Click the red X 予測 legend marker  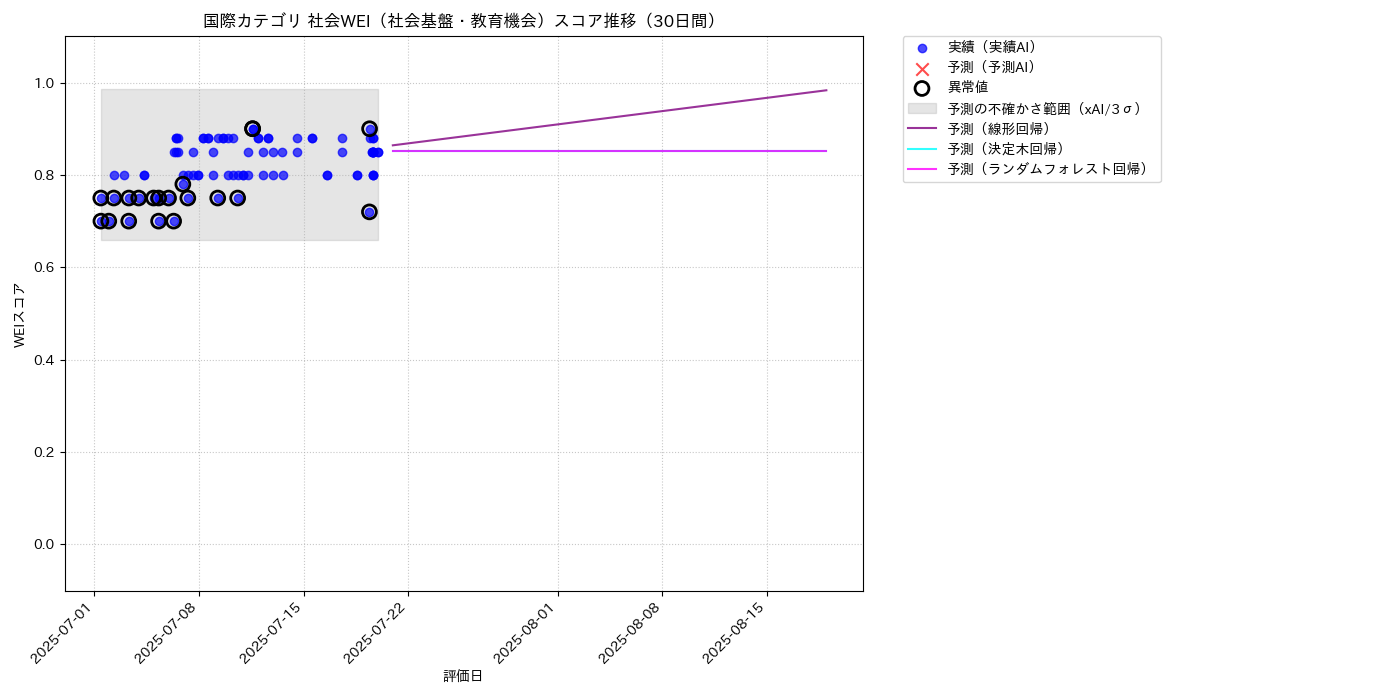click(x=922, y=68)
